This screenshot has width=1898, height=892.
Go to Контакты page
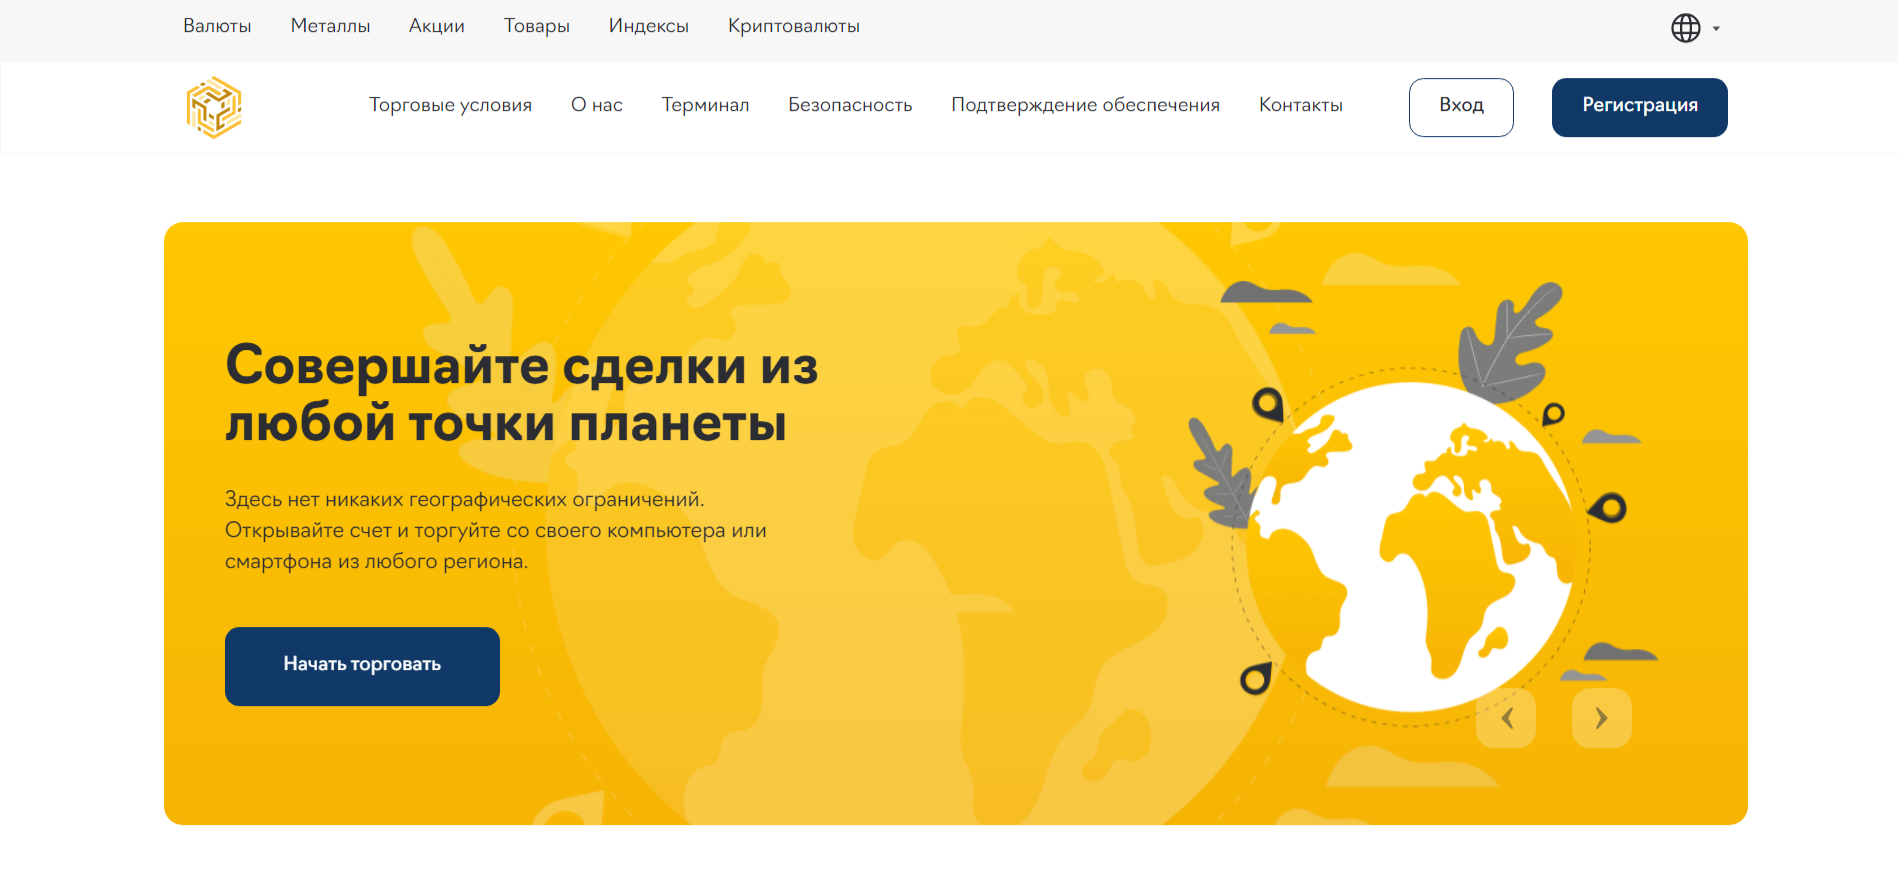pos(1300,105)
